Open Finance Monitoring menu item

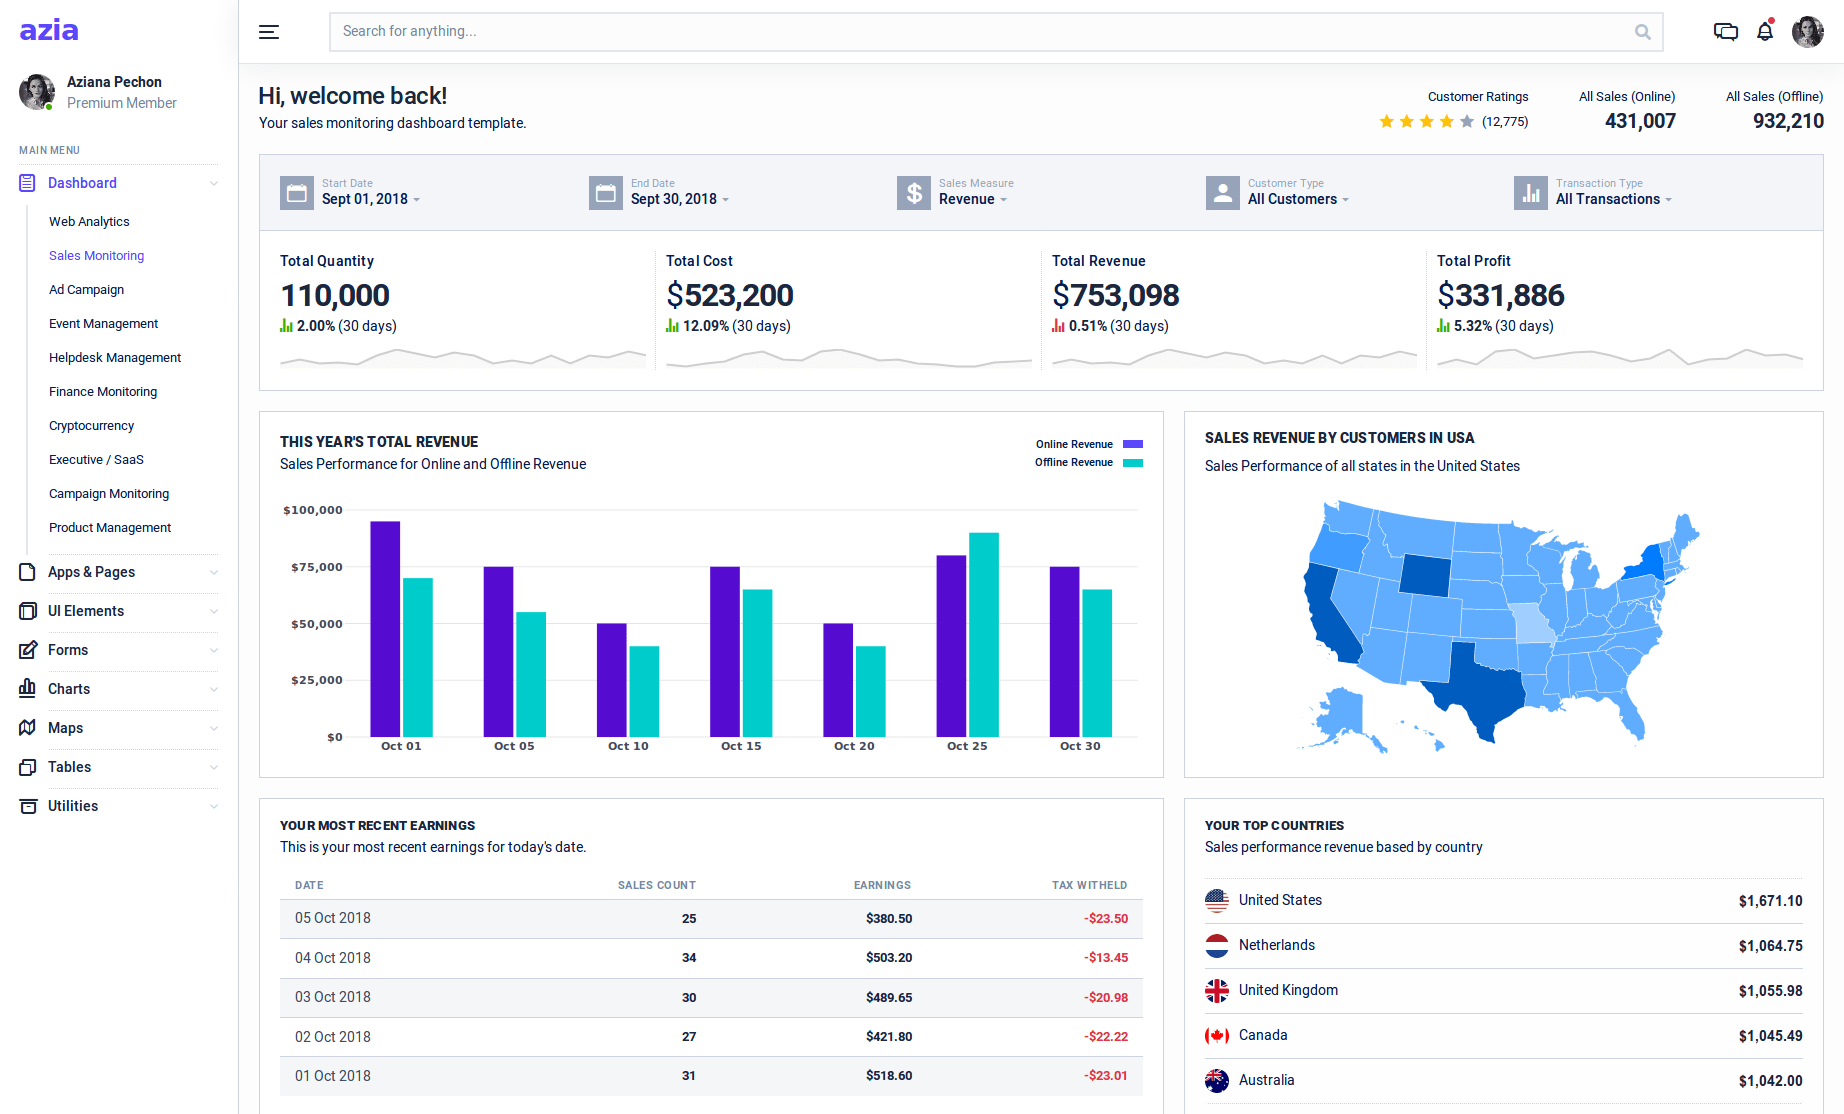tap(103, 392)
